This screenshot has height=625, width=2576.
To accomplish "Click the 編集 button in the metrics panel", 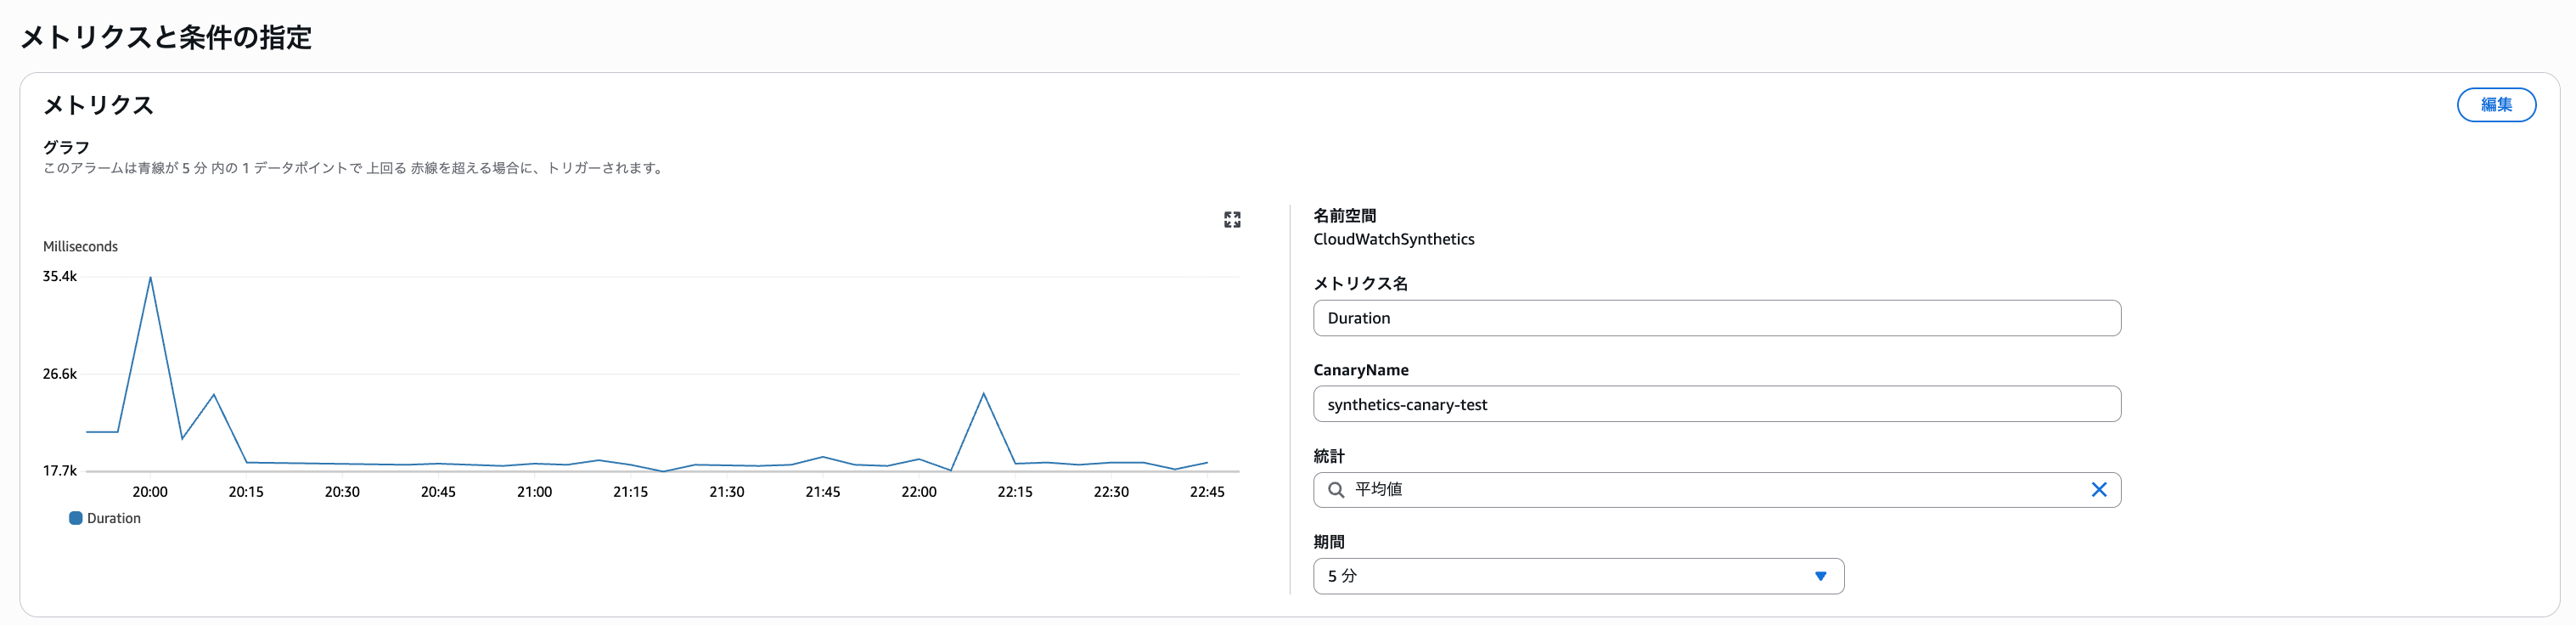I will [x=2495, y=105].
